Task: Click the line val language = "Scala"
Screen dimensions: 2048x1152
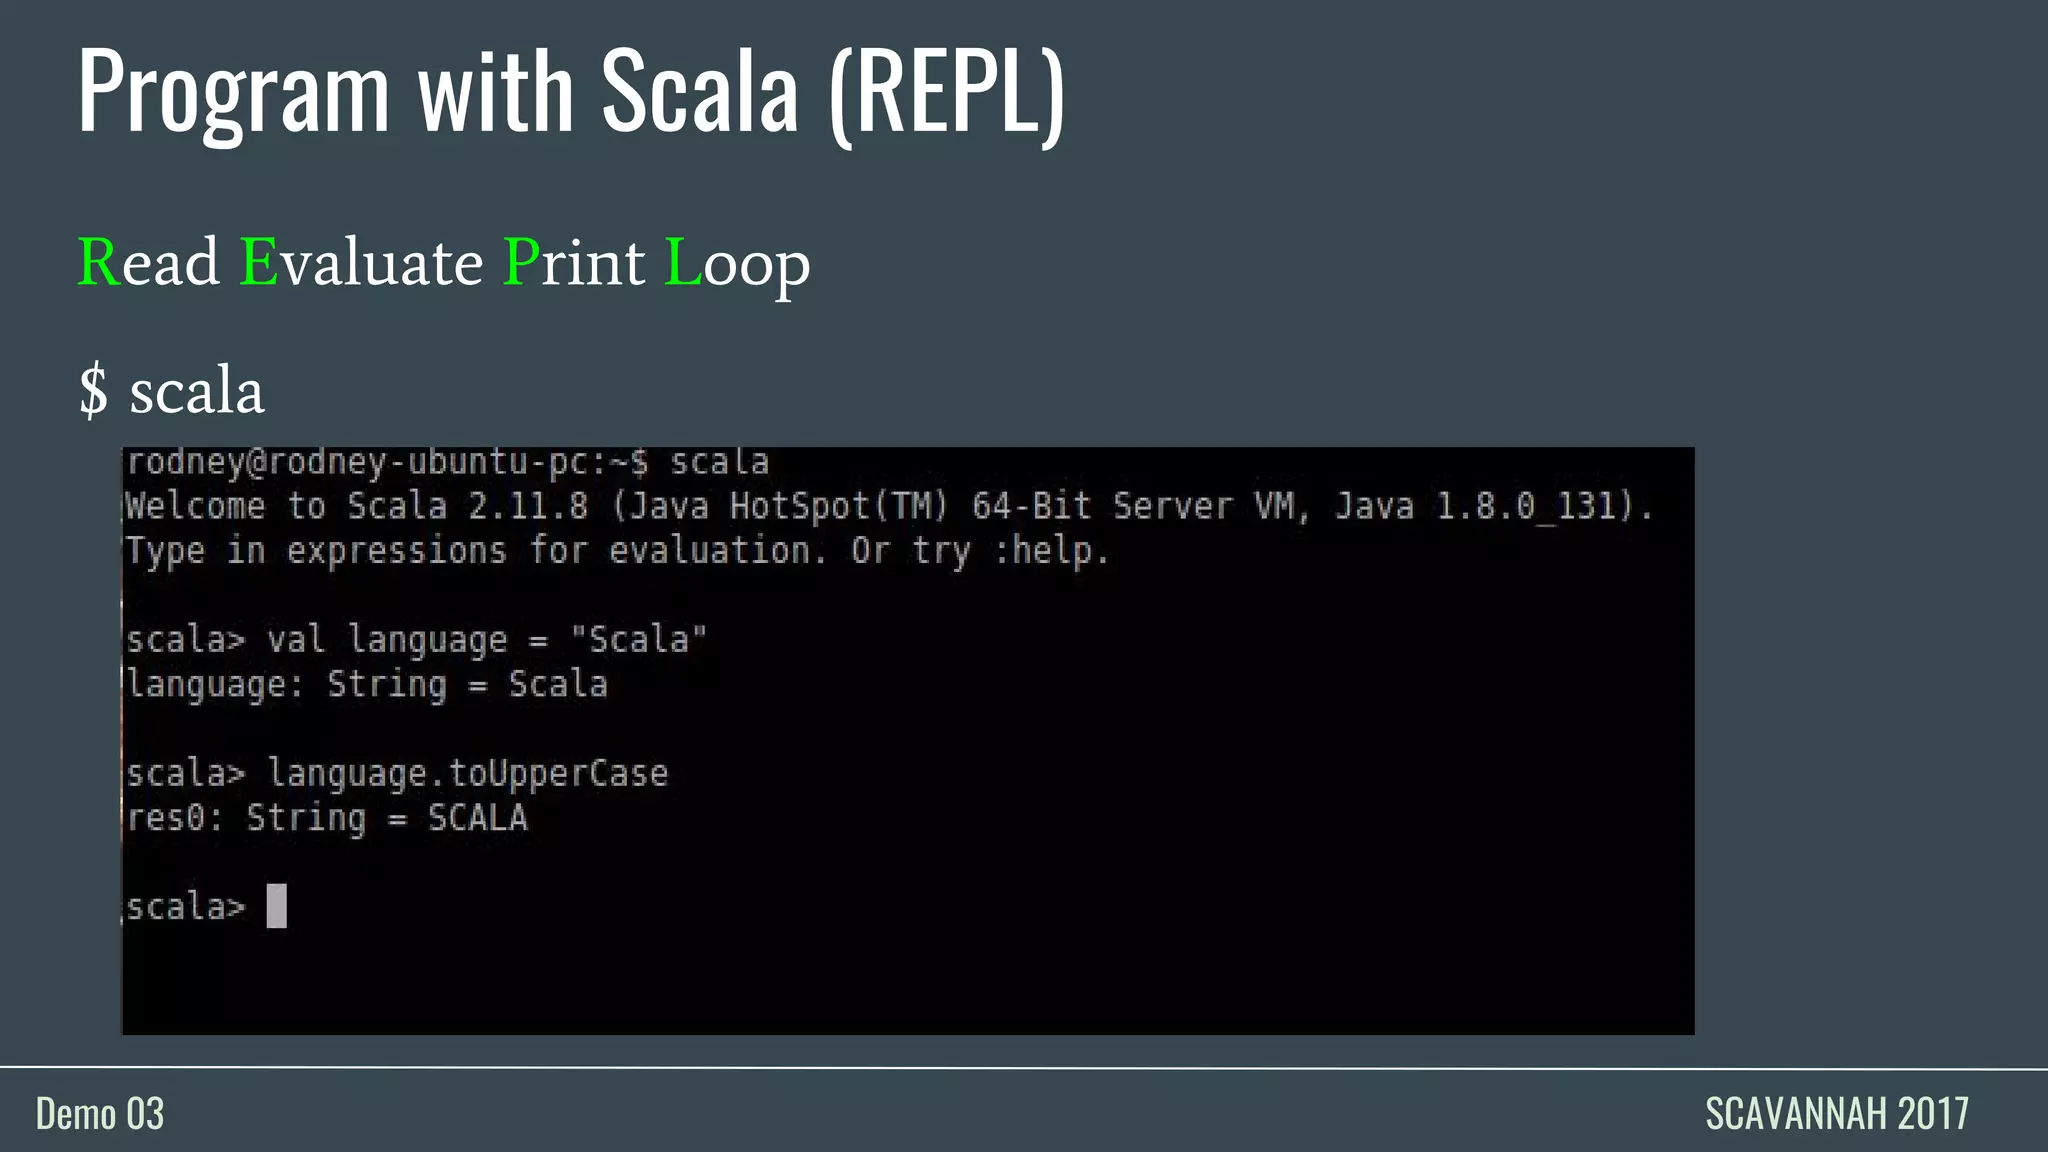Action: tap(416, 640)
